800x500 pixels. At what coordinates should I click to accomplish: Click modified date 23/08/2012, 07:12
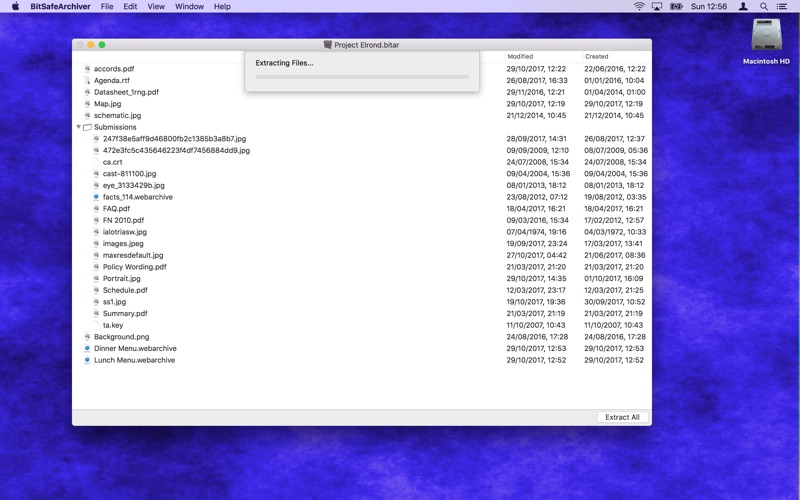tap(536, 197)
